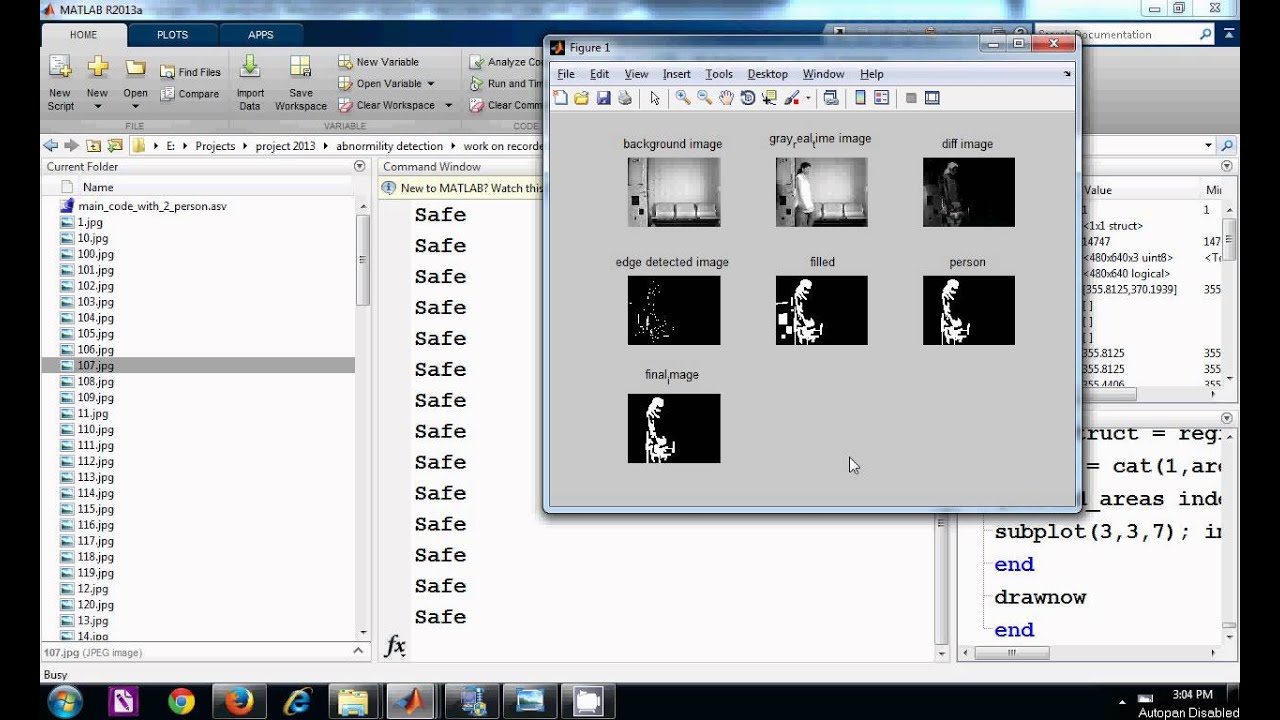Open the brush color dropdown arrow
Viewport: 1280px width, 720px height.
[808, 98]
